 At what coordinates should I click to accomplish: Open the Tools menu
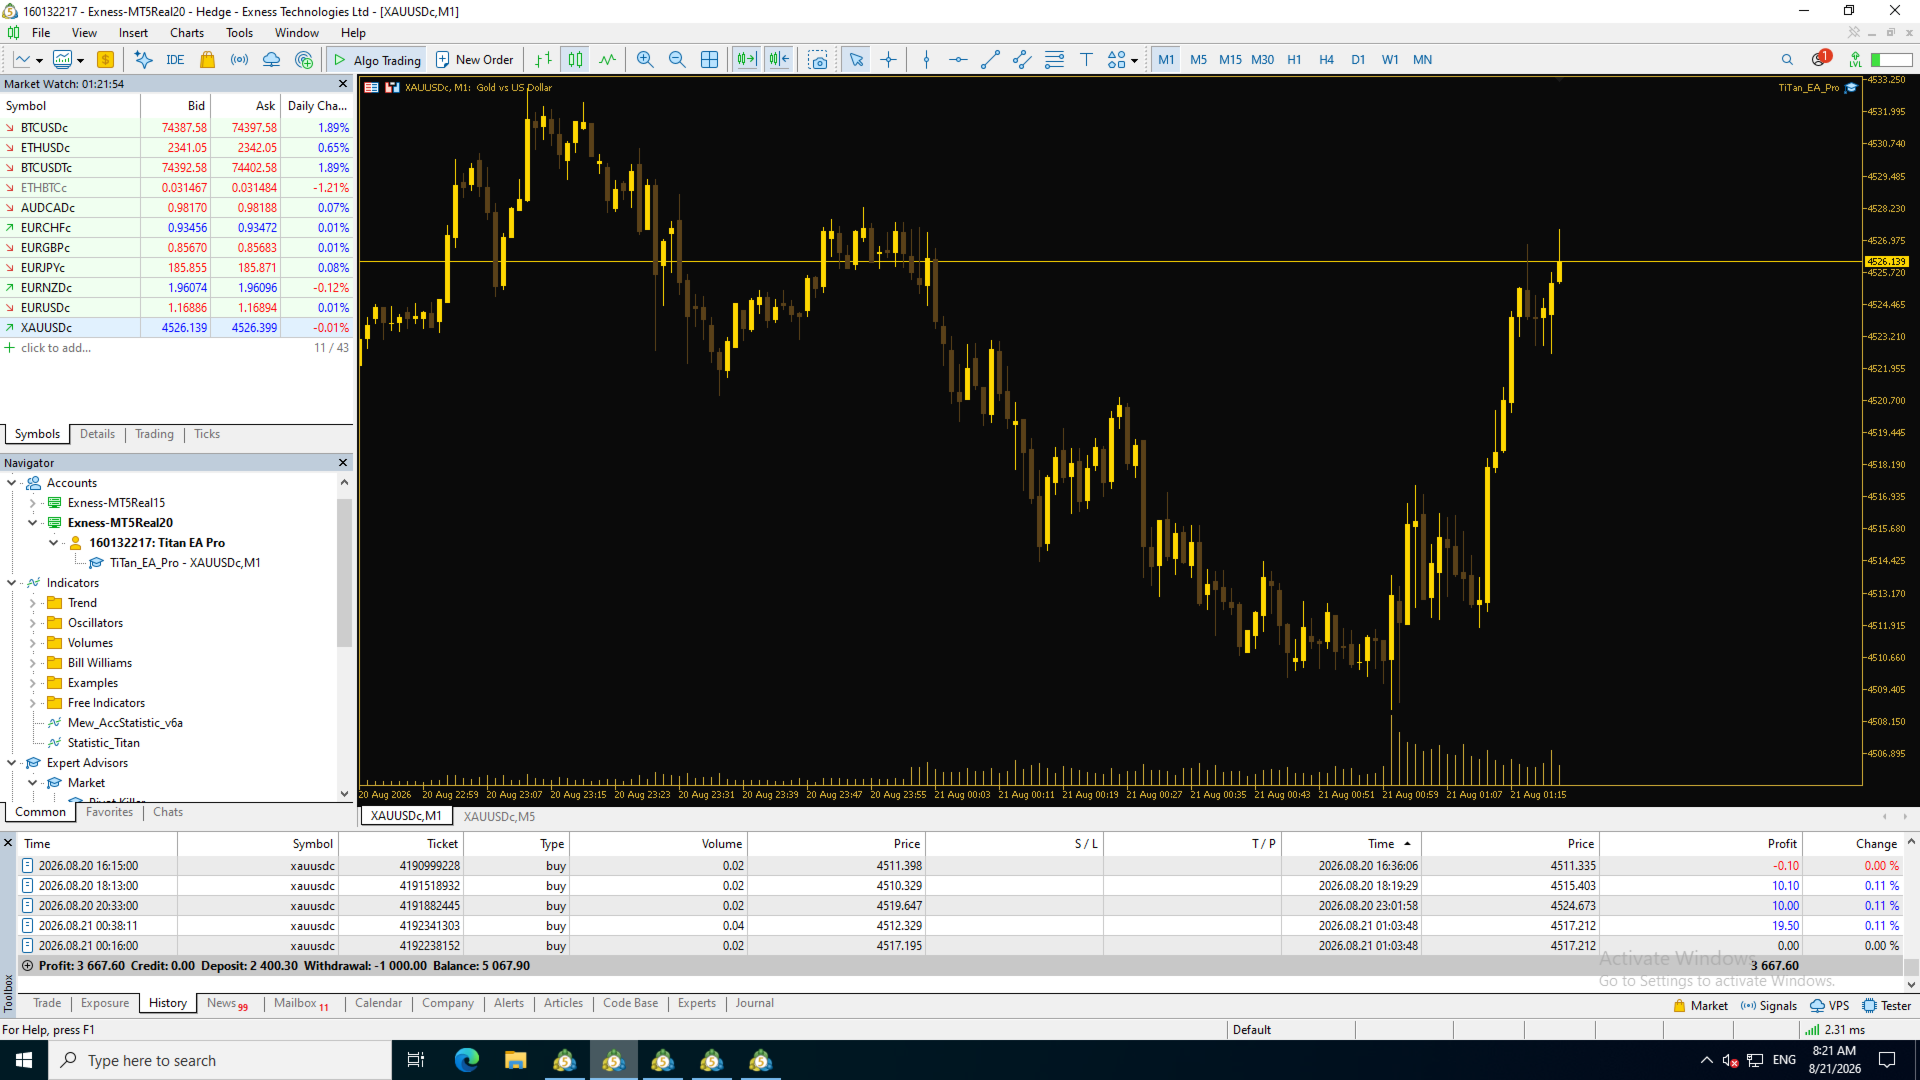pyautogui.click(x=239, y=33)
